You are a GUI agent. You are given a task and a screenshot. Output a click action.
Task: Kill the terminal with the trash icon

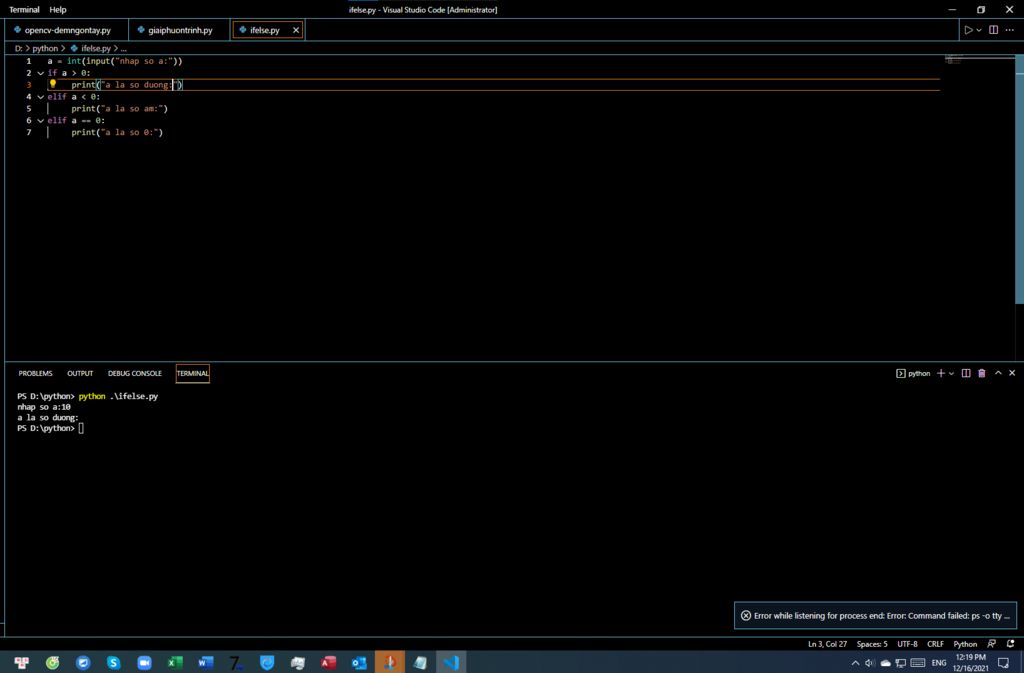(x=982, y=373)
